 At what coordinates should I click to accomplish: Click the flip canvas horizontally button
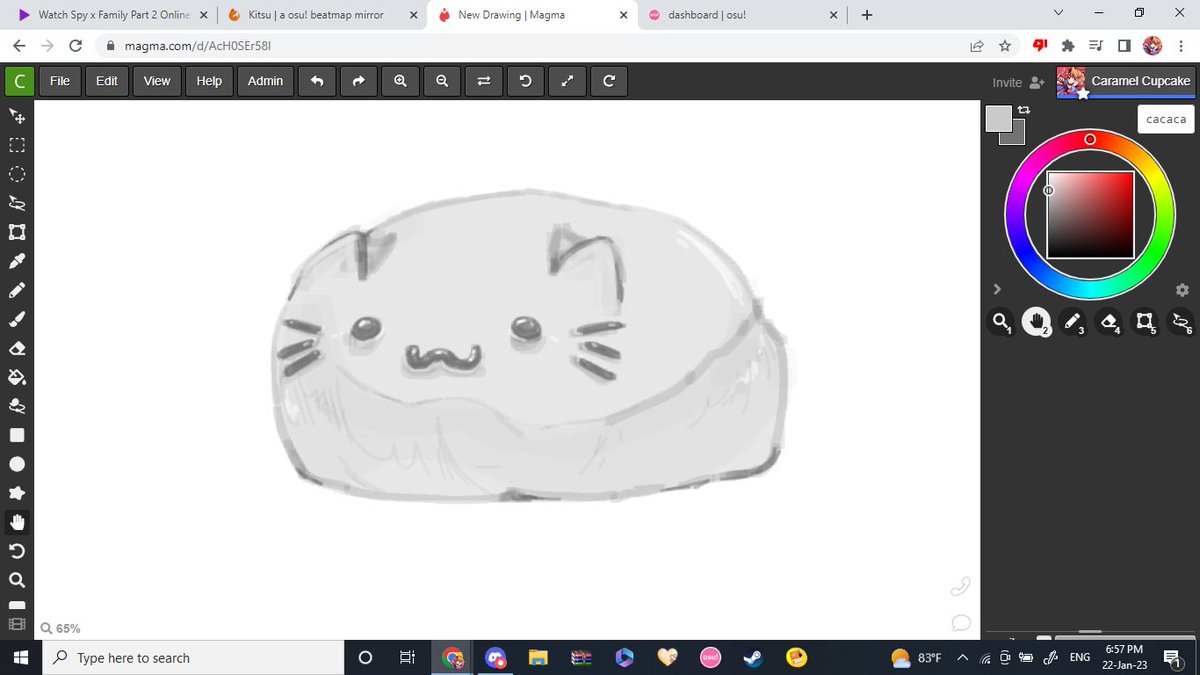[x=483, y=81]
